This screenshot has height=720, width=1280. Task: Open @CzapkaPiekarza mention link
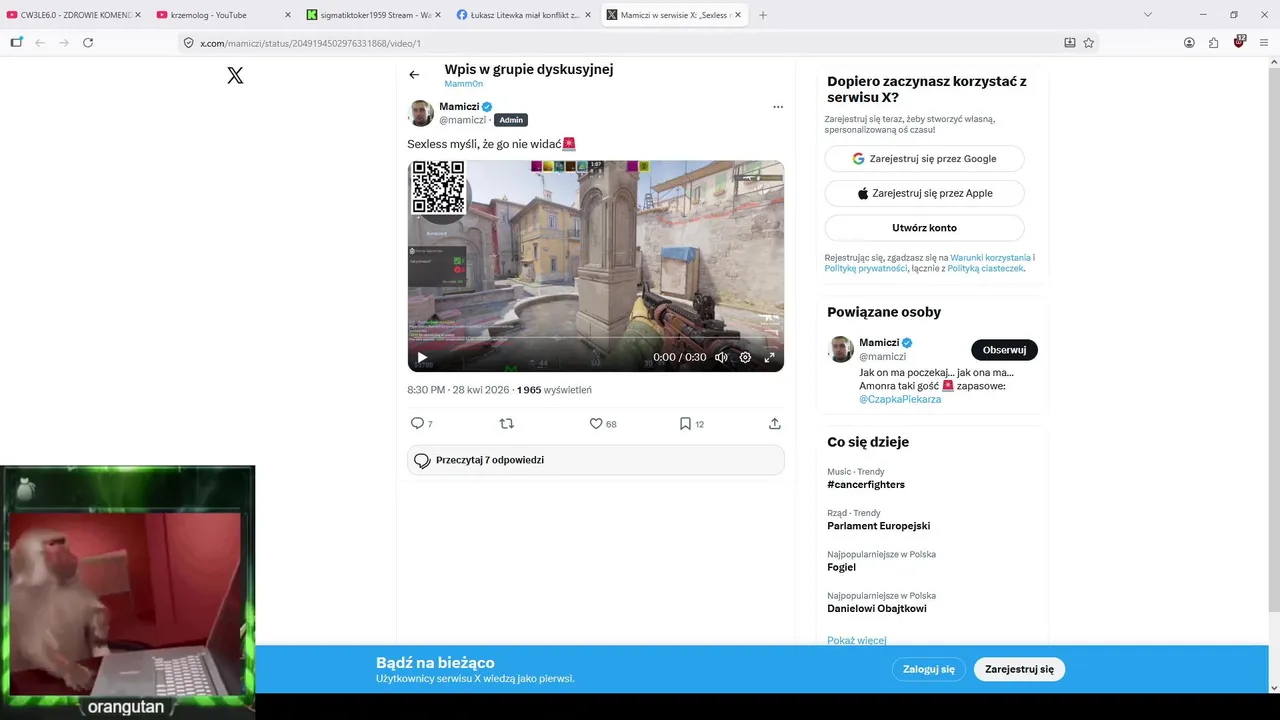pyautogui.click(x=900, y=399)
